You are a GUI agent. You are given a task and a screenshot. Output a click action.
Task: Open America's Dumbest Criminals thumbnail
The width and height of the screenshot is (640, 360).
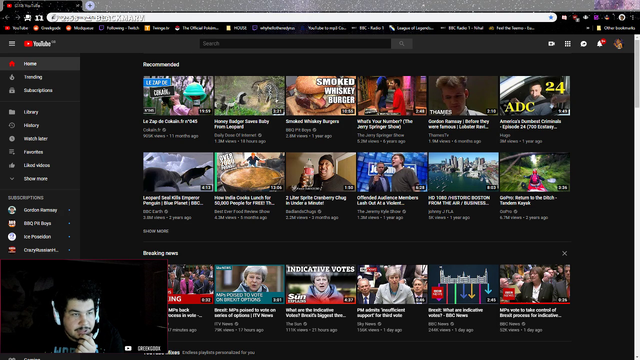(535, 96)
